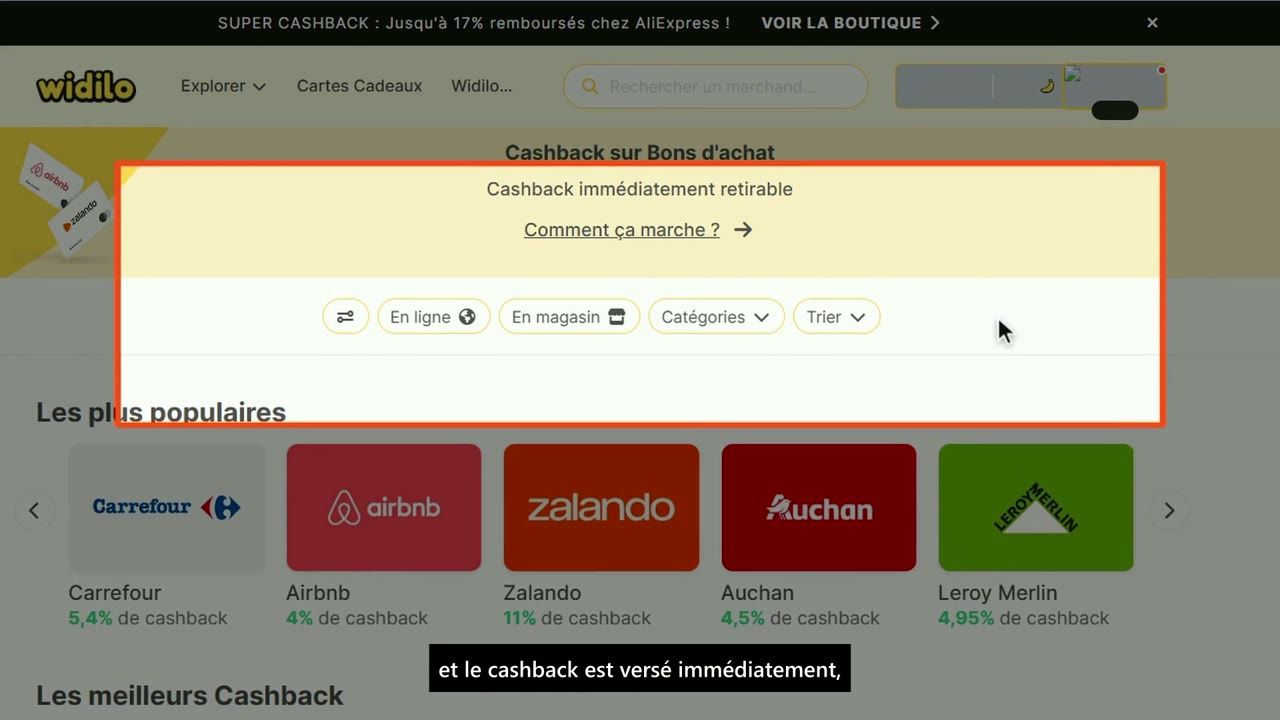Open the Zalando gift card tile
This screenshot has width=1280, height=720.
(x=601, y=508)
